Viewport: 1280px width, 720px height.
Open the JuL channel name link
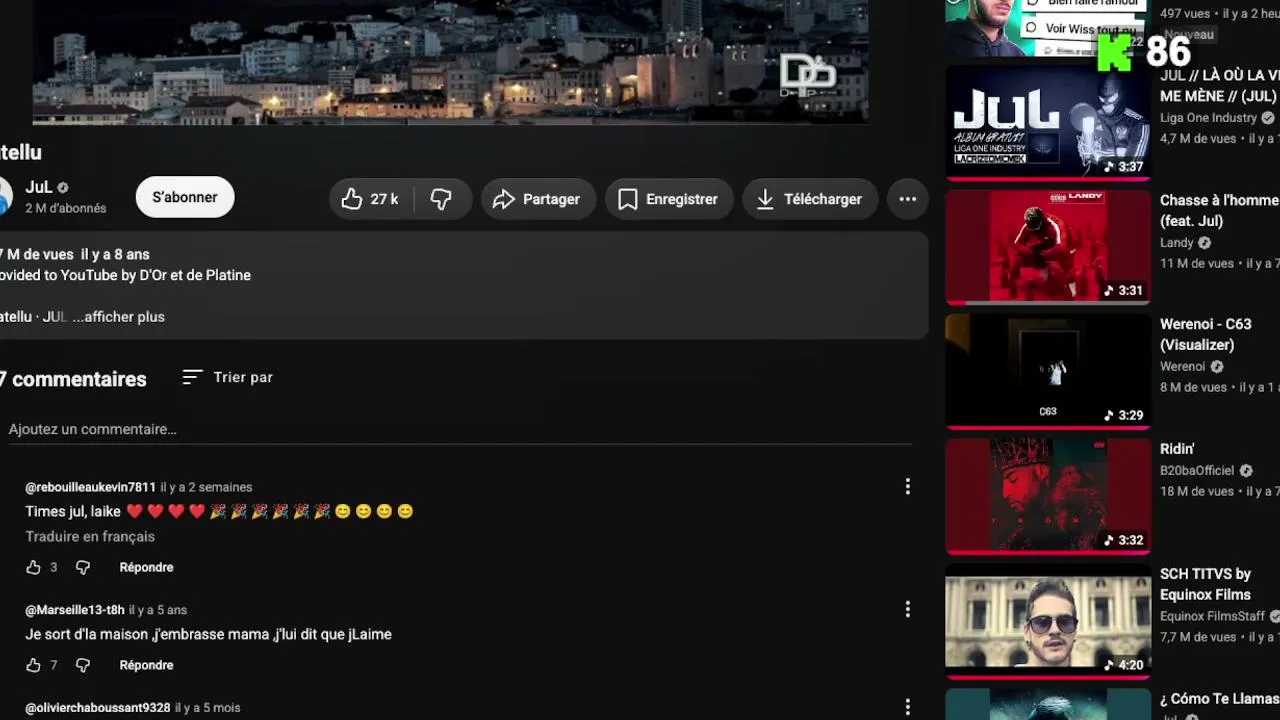39,187
